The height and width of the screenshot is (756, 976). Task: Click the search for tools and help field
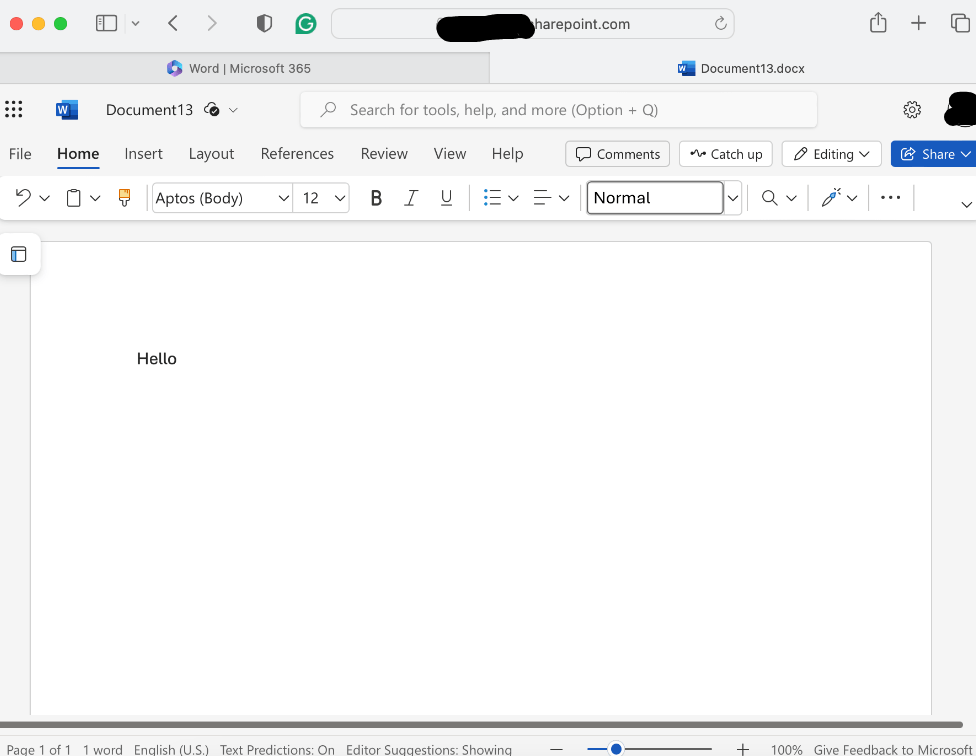[558, 110]
